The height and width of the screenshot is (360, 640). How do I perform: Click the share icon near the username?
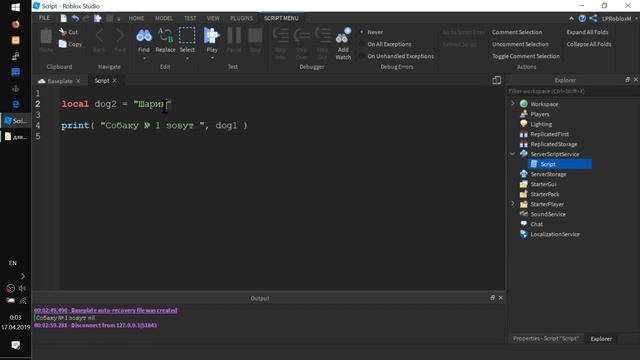593,18
